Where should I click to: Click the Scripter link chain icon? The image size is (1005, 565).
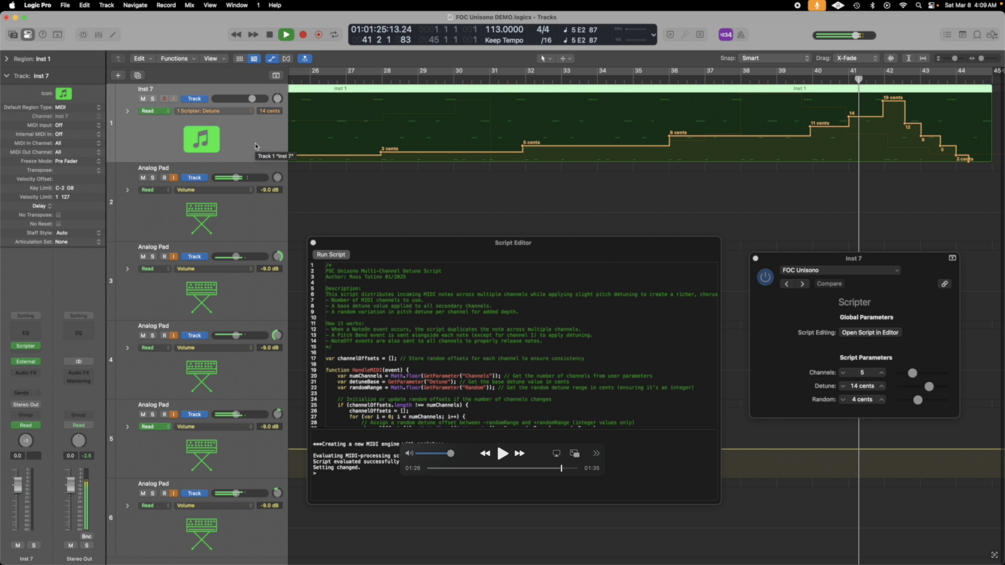944,284
